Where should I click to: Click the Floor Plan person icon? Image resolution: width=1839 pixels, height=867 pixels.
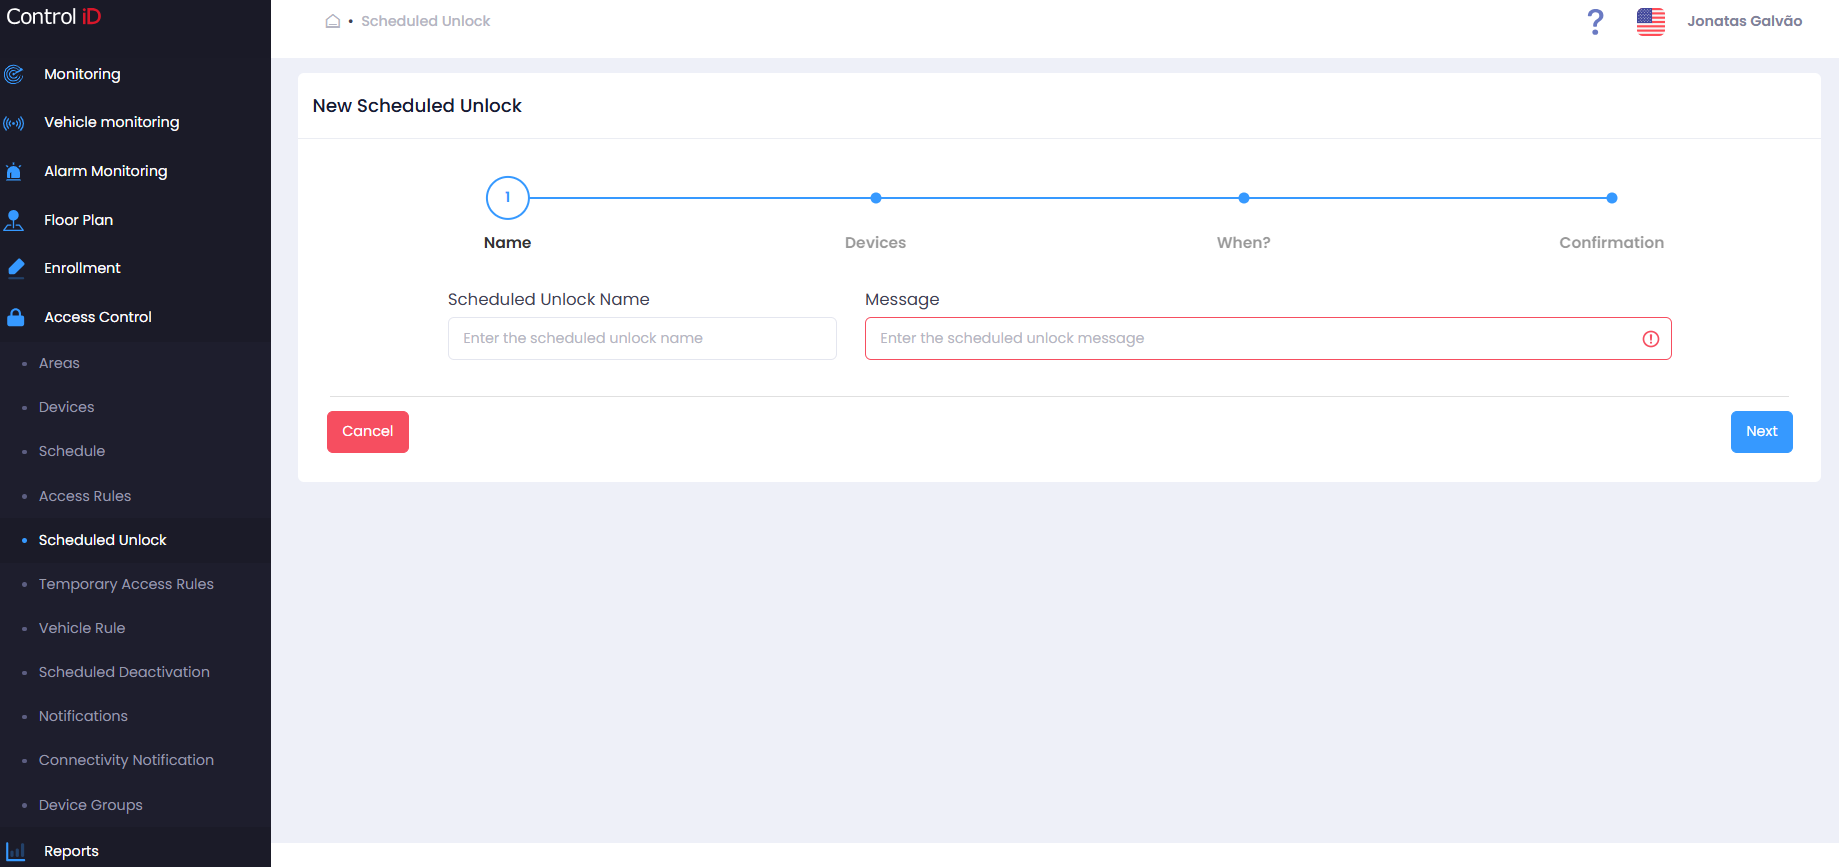[14, 220]
